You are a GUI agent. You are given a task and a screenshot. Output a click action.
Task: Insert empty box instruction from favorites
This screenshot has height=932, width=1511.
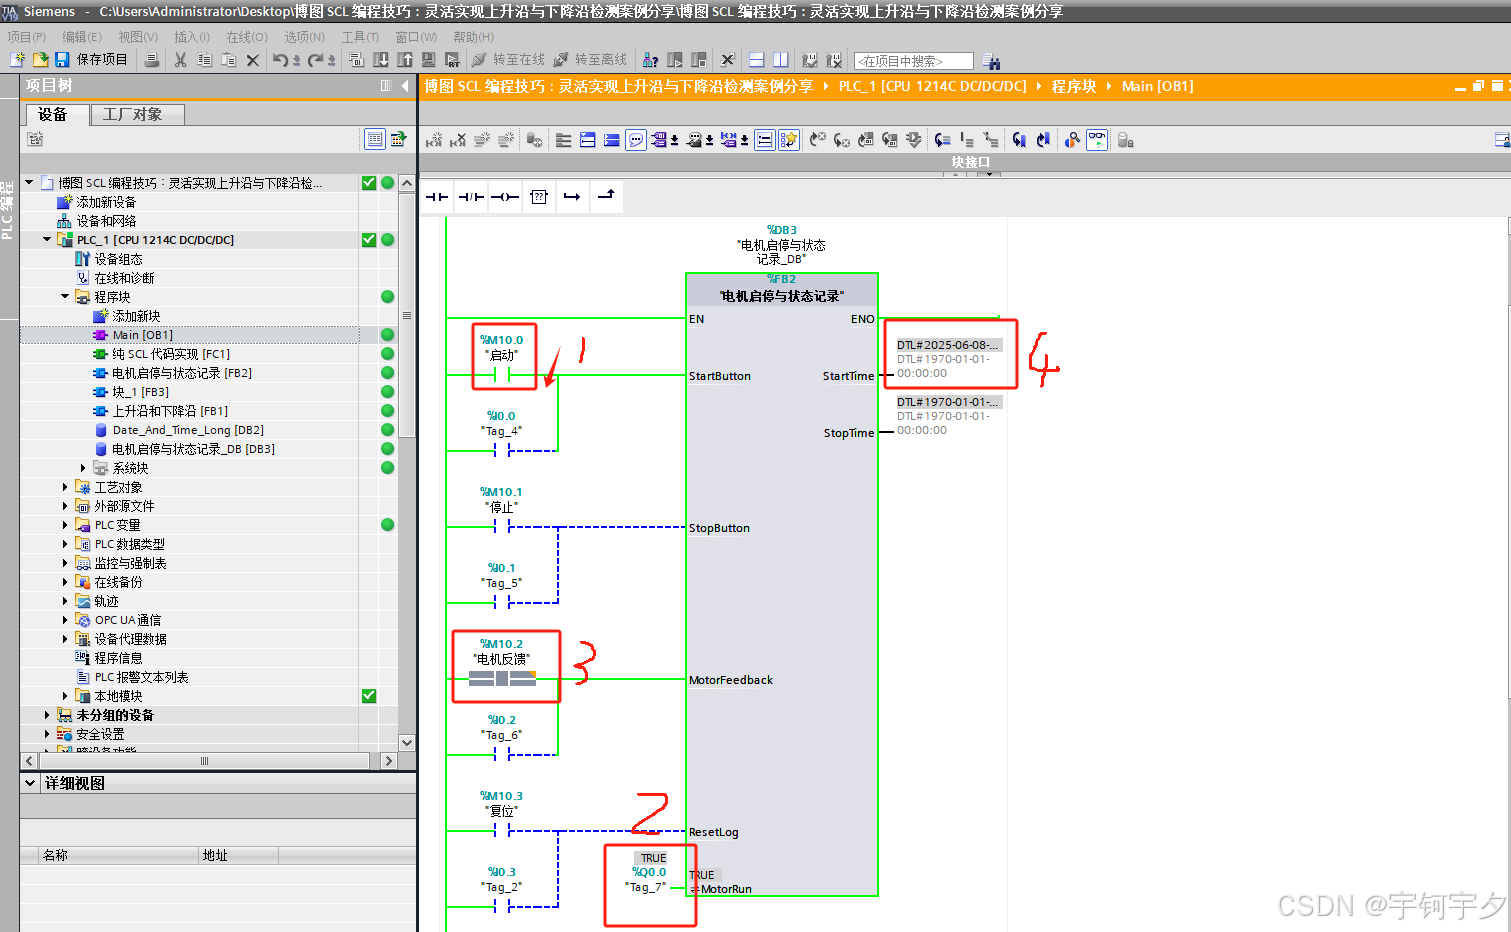click(x=539, y=197)
